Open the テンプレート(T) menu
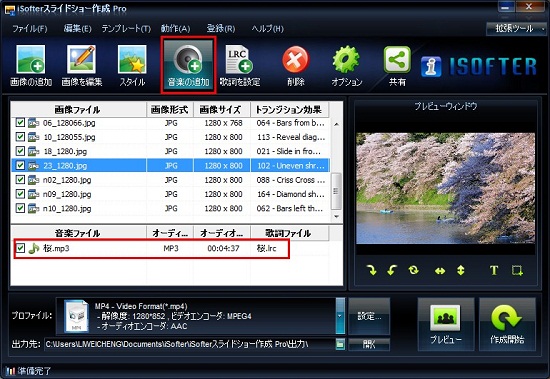Image resolution: width=550 pixels, height=379 pixels. coord(126,29)
